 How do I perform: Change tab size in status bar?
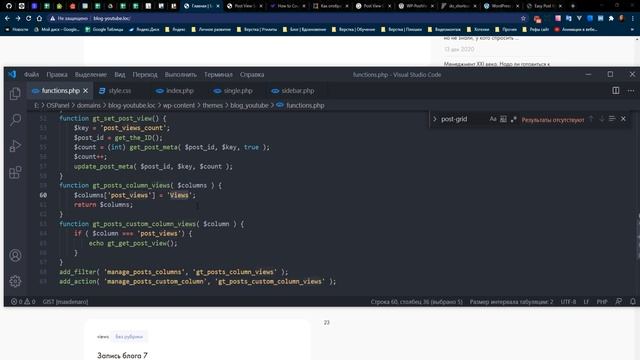click(x=511, y=302)
